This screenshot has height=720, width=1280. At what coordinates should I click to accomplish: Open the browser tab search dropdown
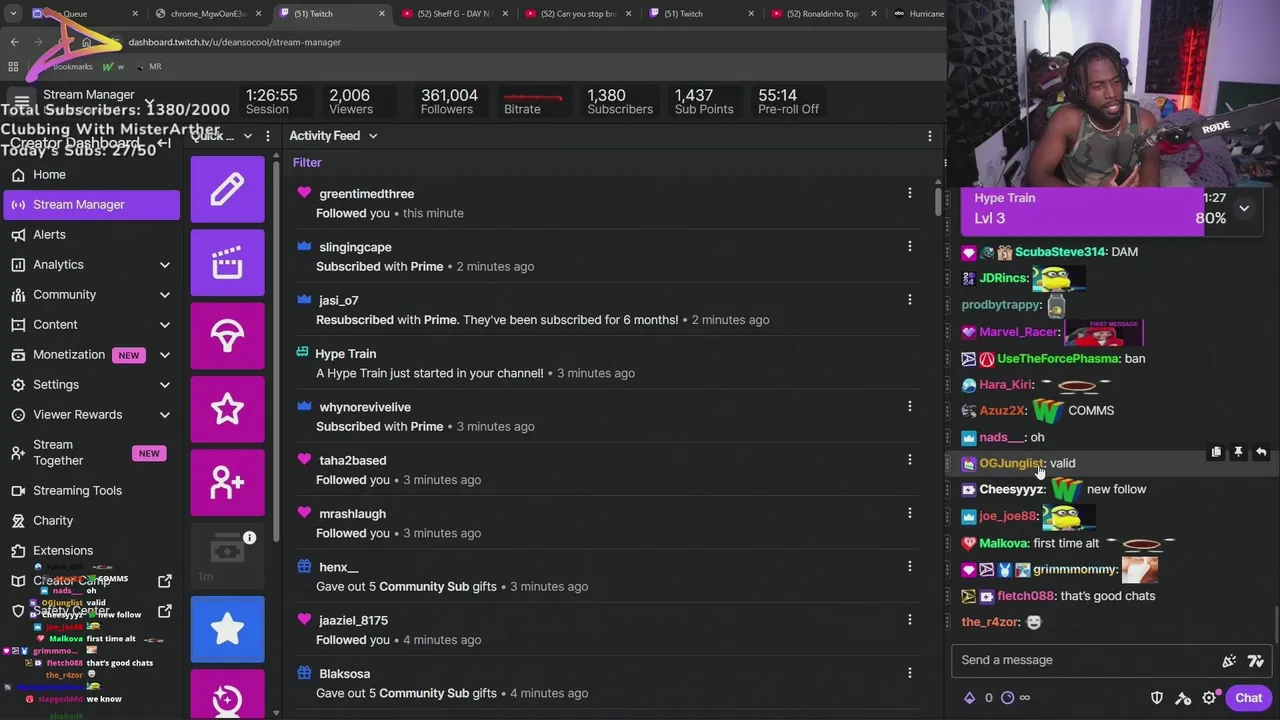pyautogui.click(x=13, y=14)
